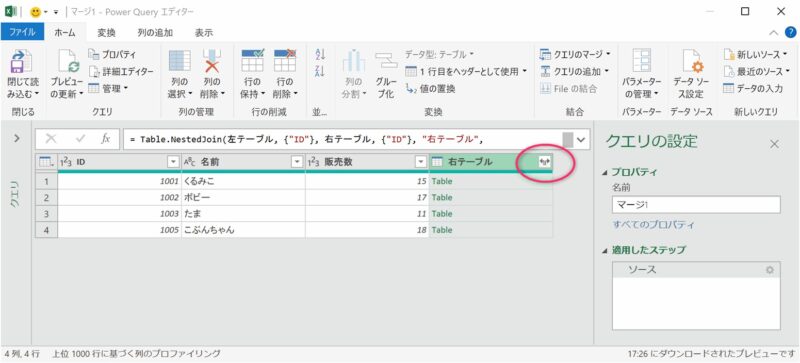This screenshot has height=363, width=800.
Task: Open Merge Queries (クエリのマージ) dropdown
Action: tap(576, 54)
